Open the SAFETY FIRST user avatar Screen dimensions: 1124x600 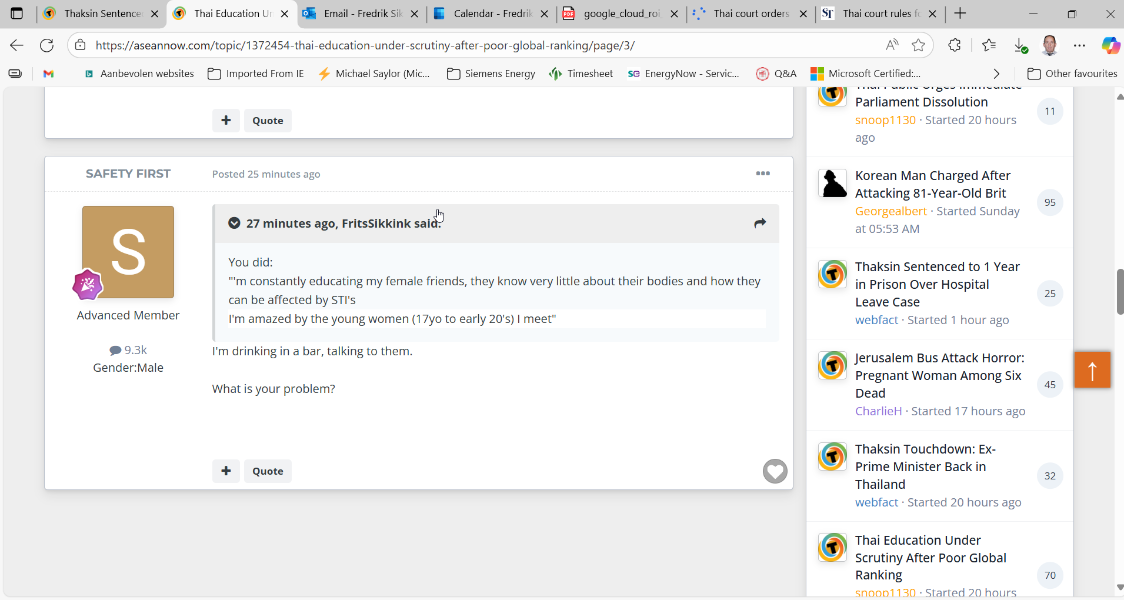(128, 252)
